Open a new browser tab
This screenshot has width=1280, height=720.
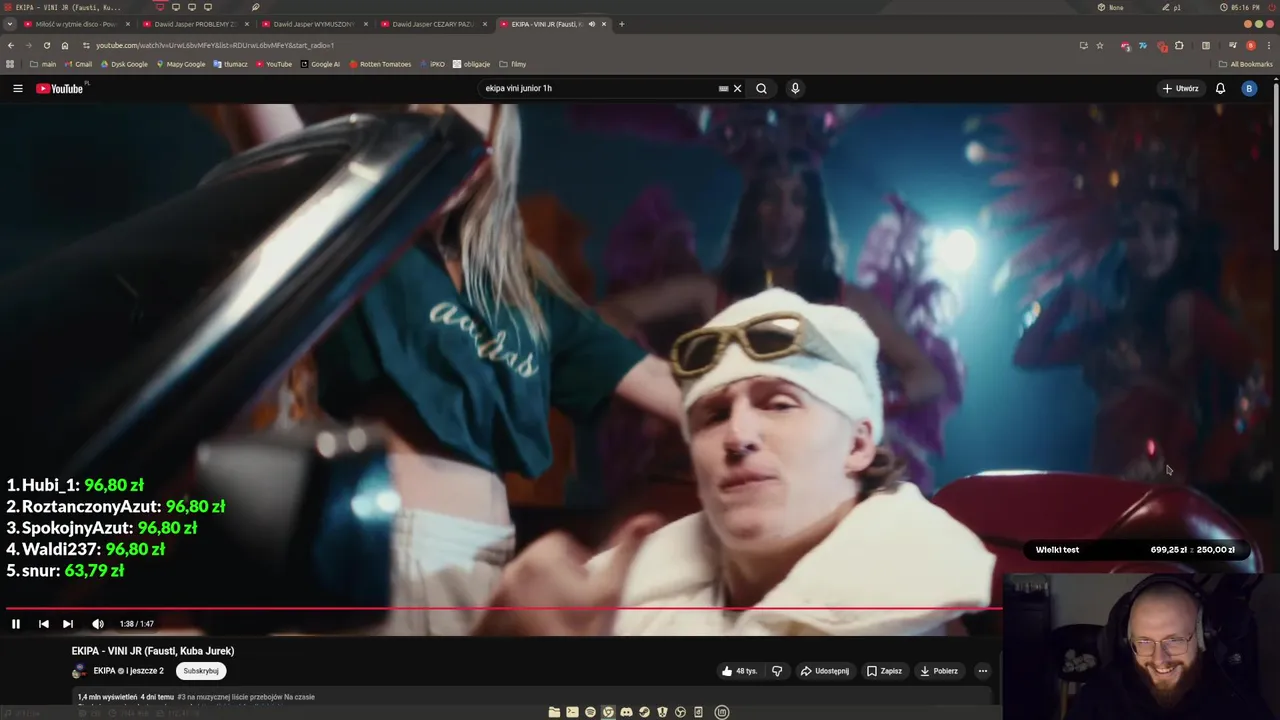(621, 24)
